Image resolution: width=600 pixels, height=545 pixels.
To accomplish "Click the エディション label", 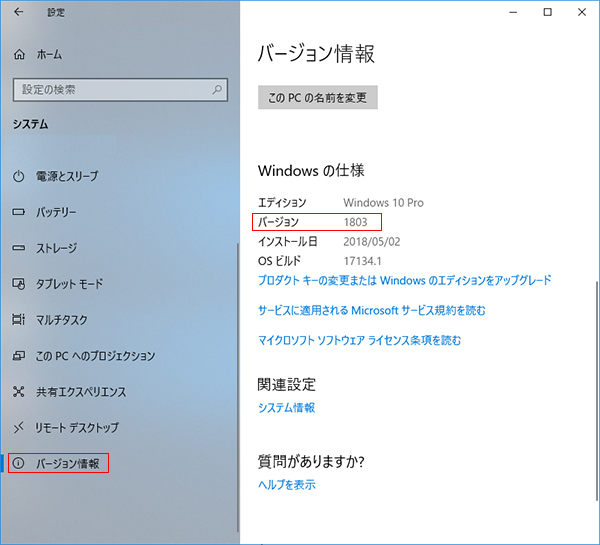I will 282,202.
